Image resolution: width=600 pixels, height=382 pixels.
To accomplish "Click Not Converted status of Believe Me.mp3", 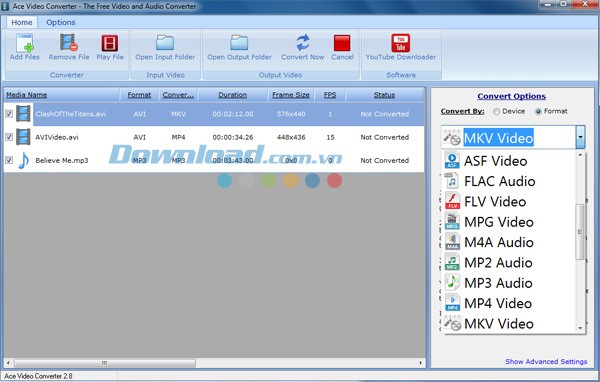I will tap(385, 160).
